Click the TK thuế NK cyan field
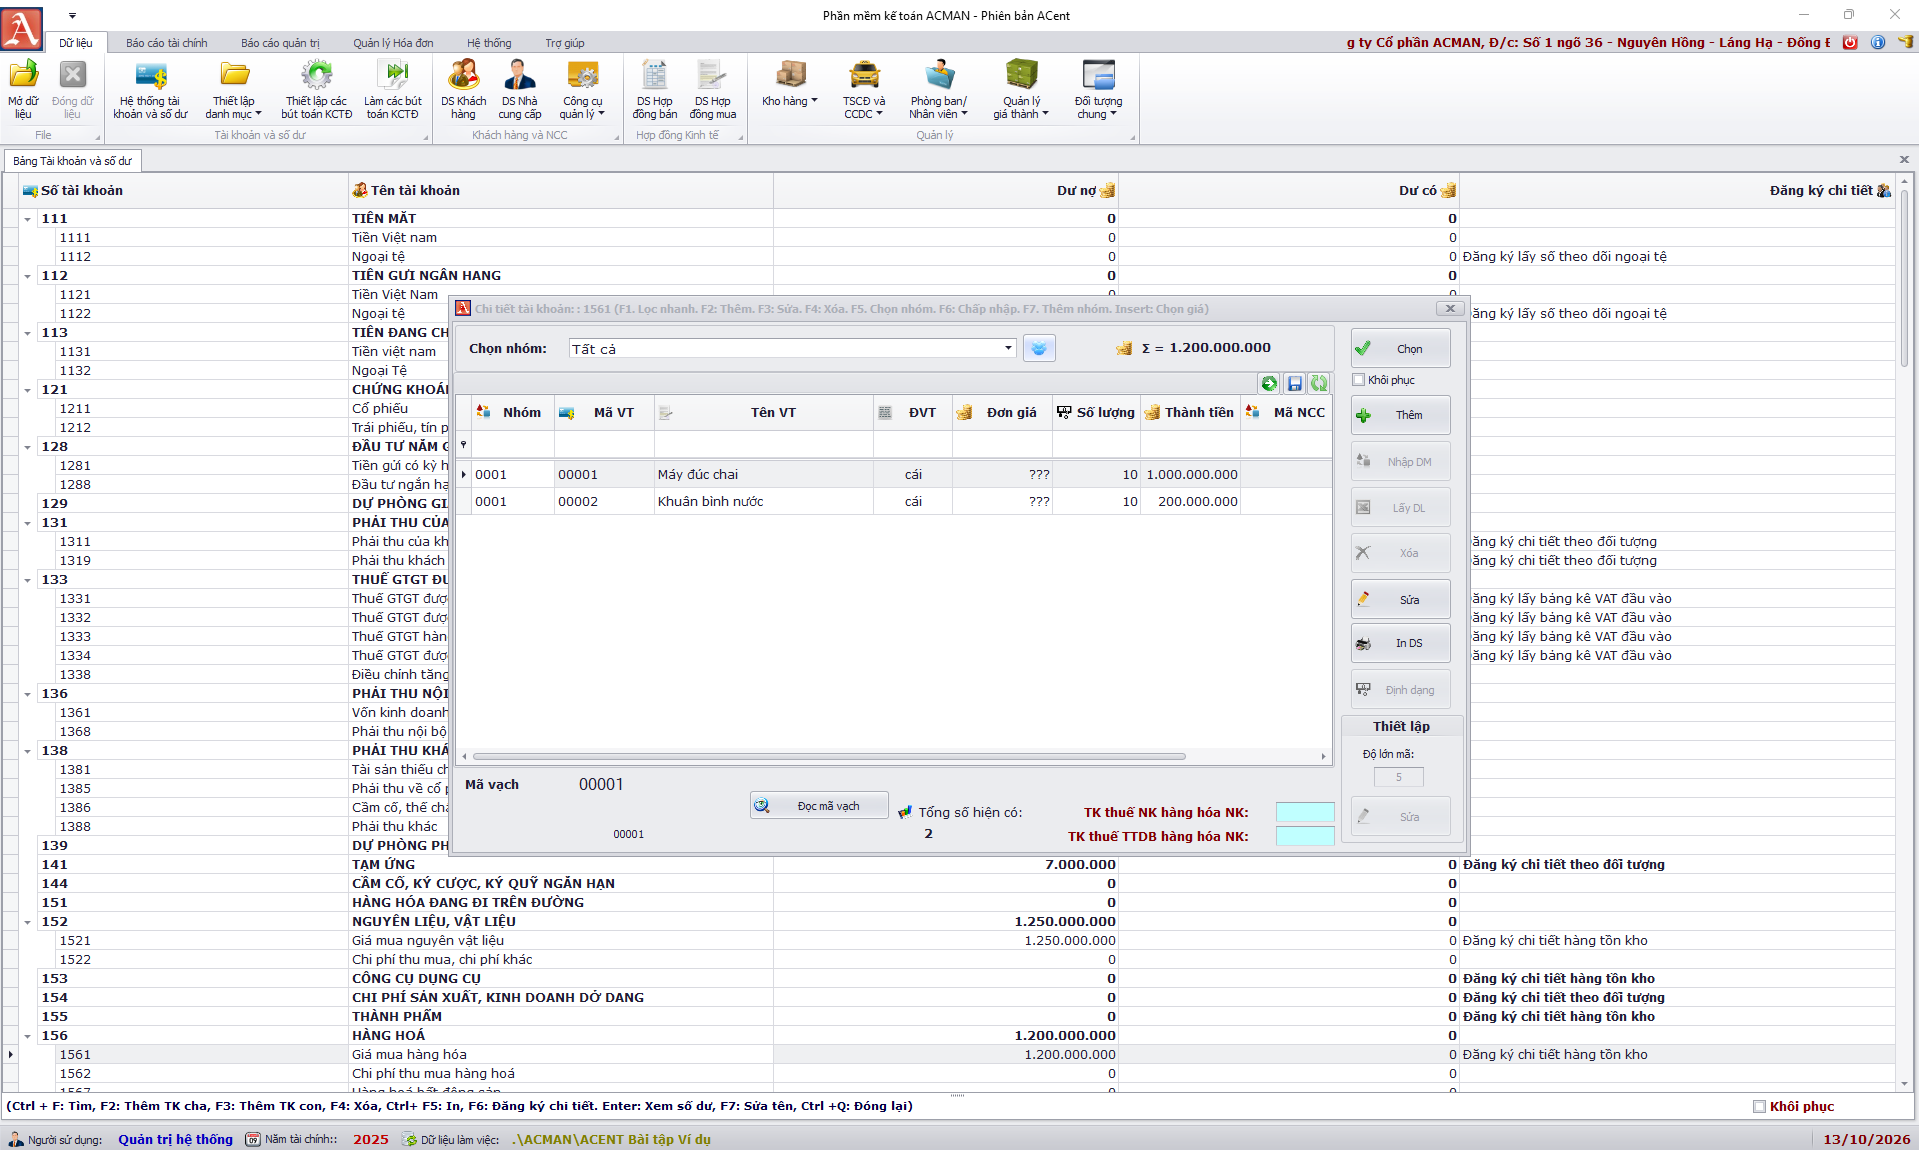Viewport: 1919px width, 1150px height. [1305, 812]
